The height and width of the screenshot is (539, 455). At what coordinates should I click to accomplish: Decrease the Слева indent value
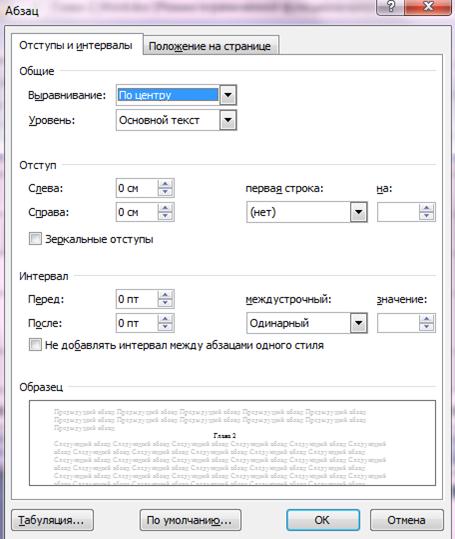point(165,192)
